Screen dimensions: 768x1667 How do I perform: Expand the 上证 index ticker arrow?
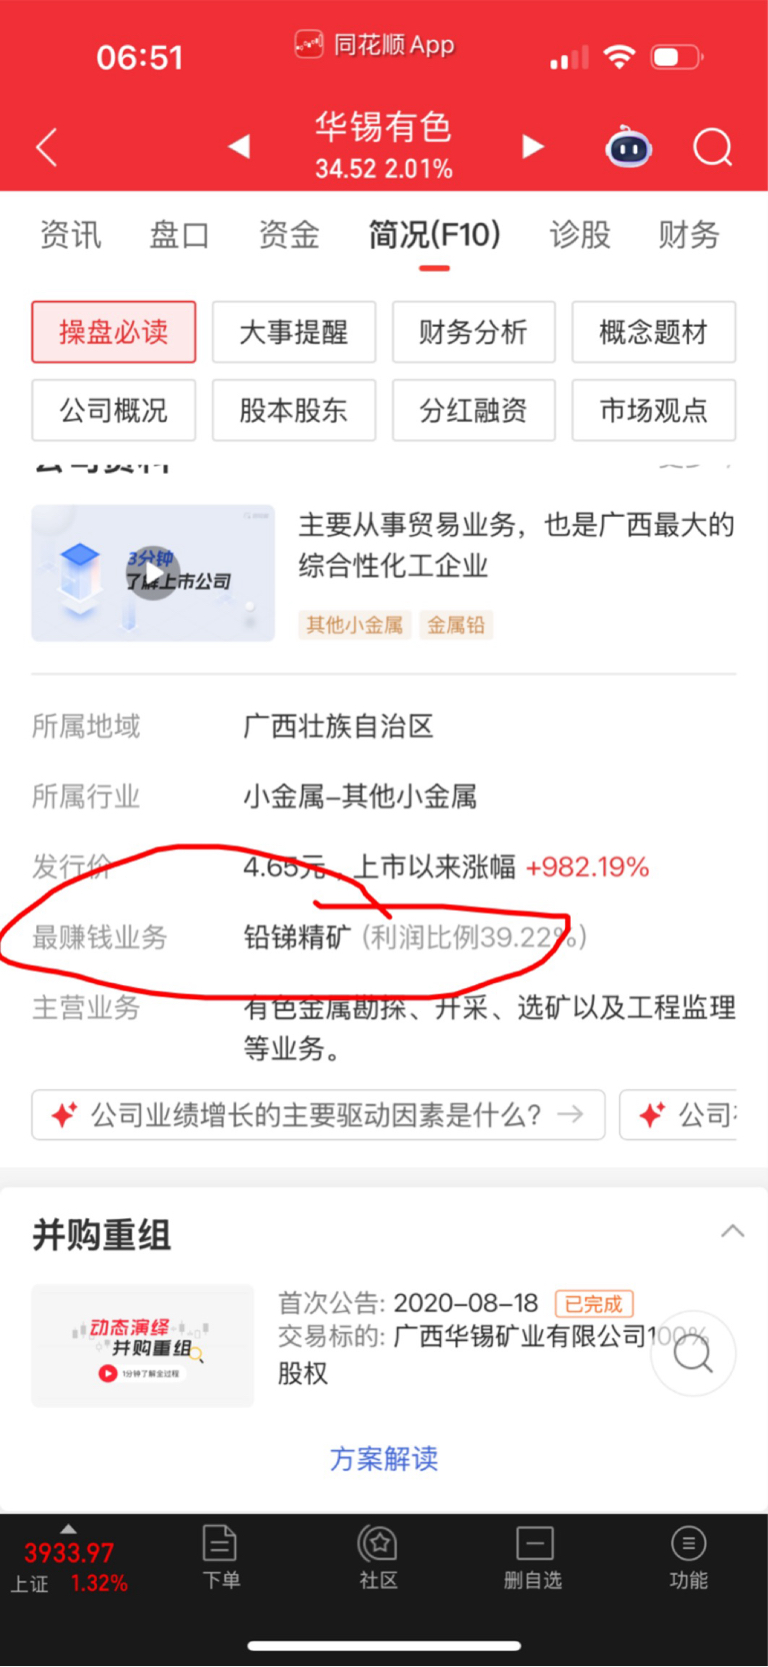pos(68,1529)
